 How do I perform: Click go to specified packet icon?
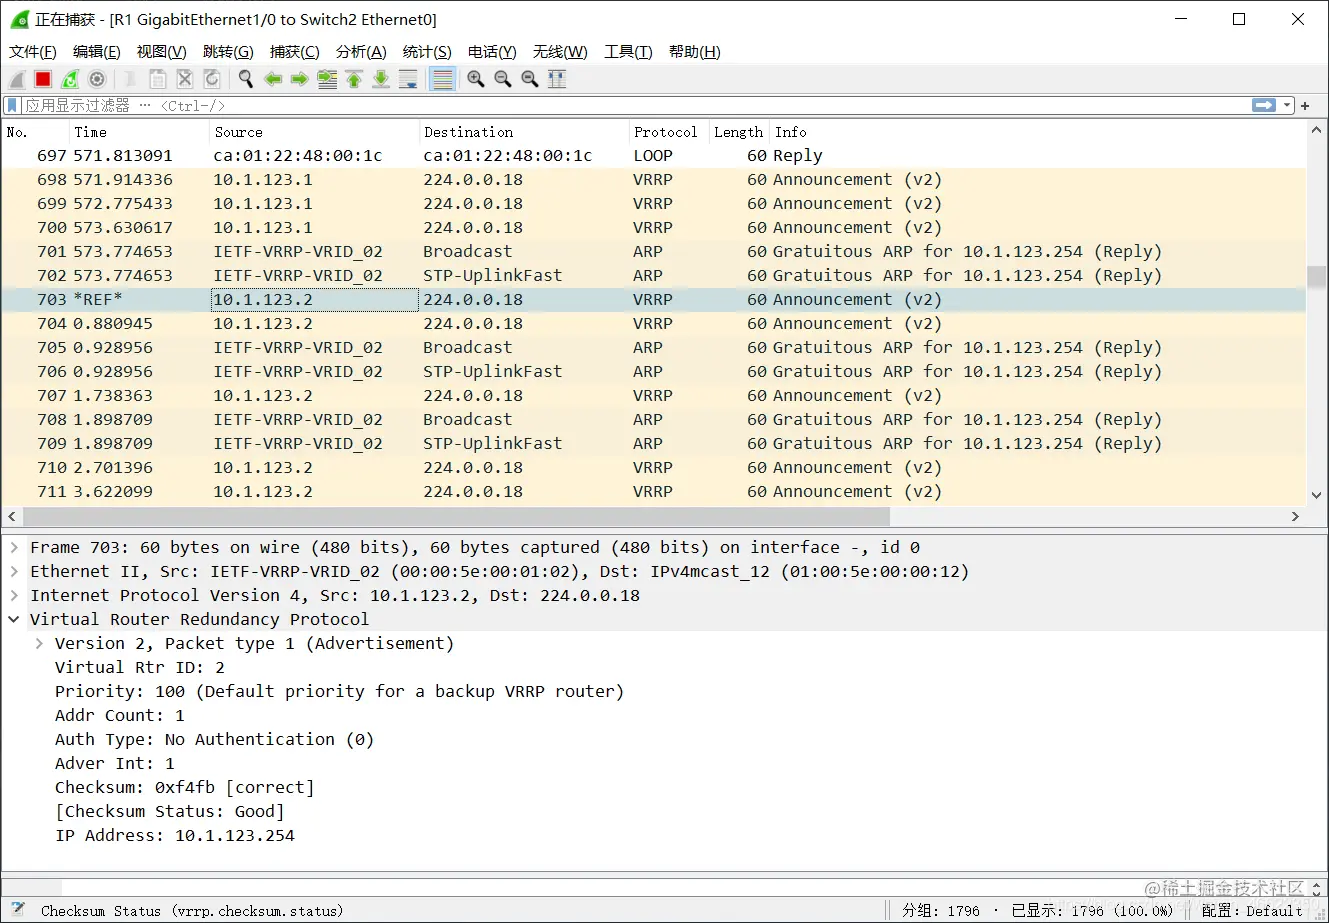pyautogui.click(x=327, y=79)
